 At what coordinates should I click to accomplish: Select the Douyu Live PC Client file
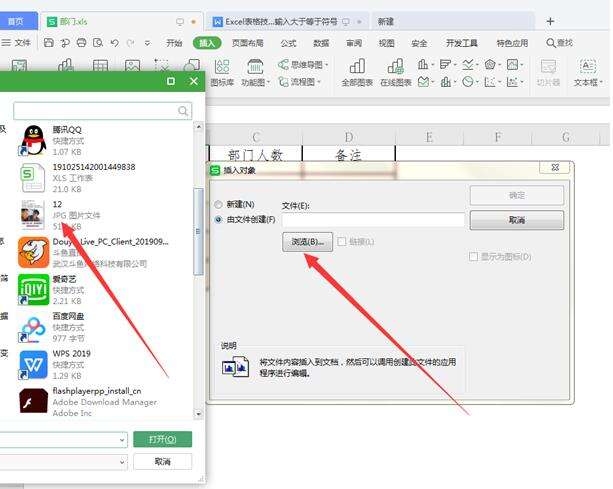tap(106, 253)
